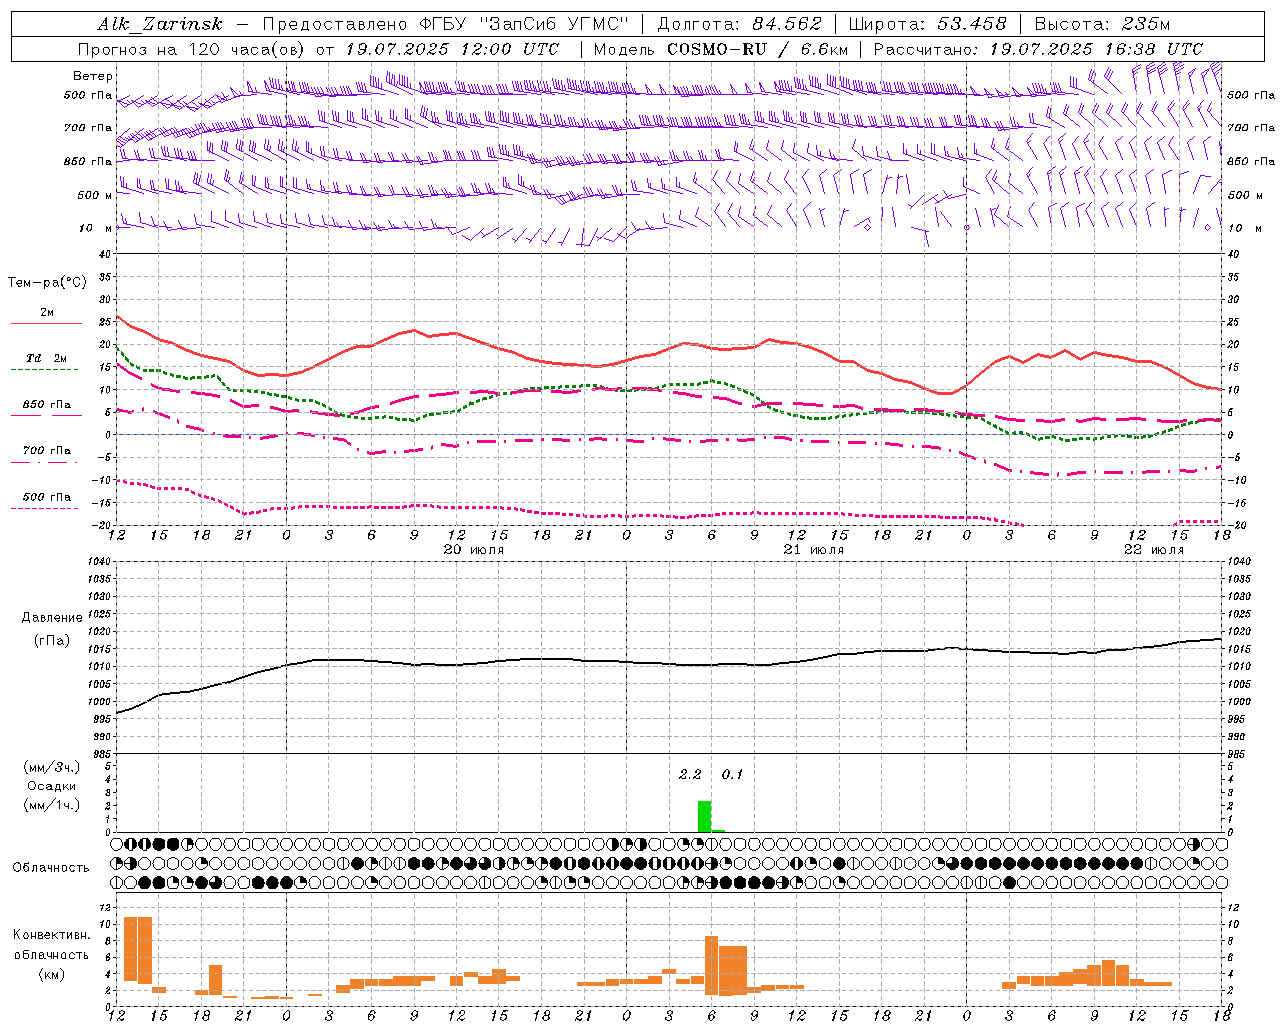Click the tallest orange convective cloud bar at 12-15h
The image size is (1280, 1024).
pyautogui.click(x=138, y=950)
